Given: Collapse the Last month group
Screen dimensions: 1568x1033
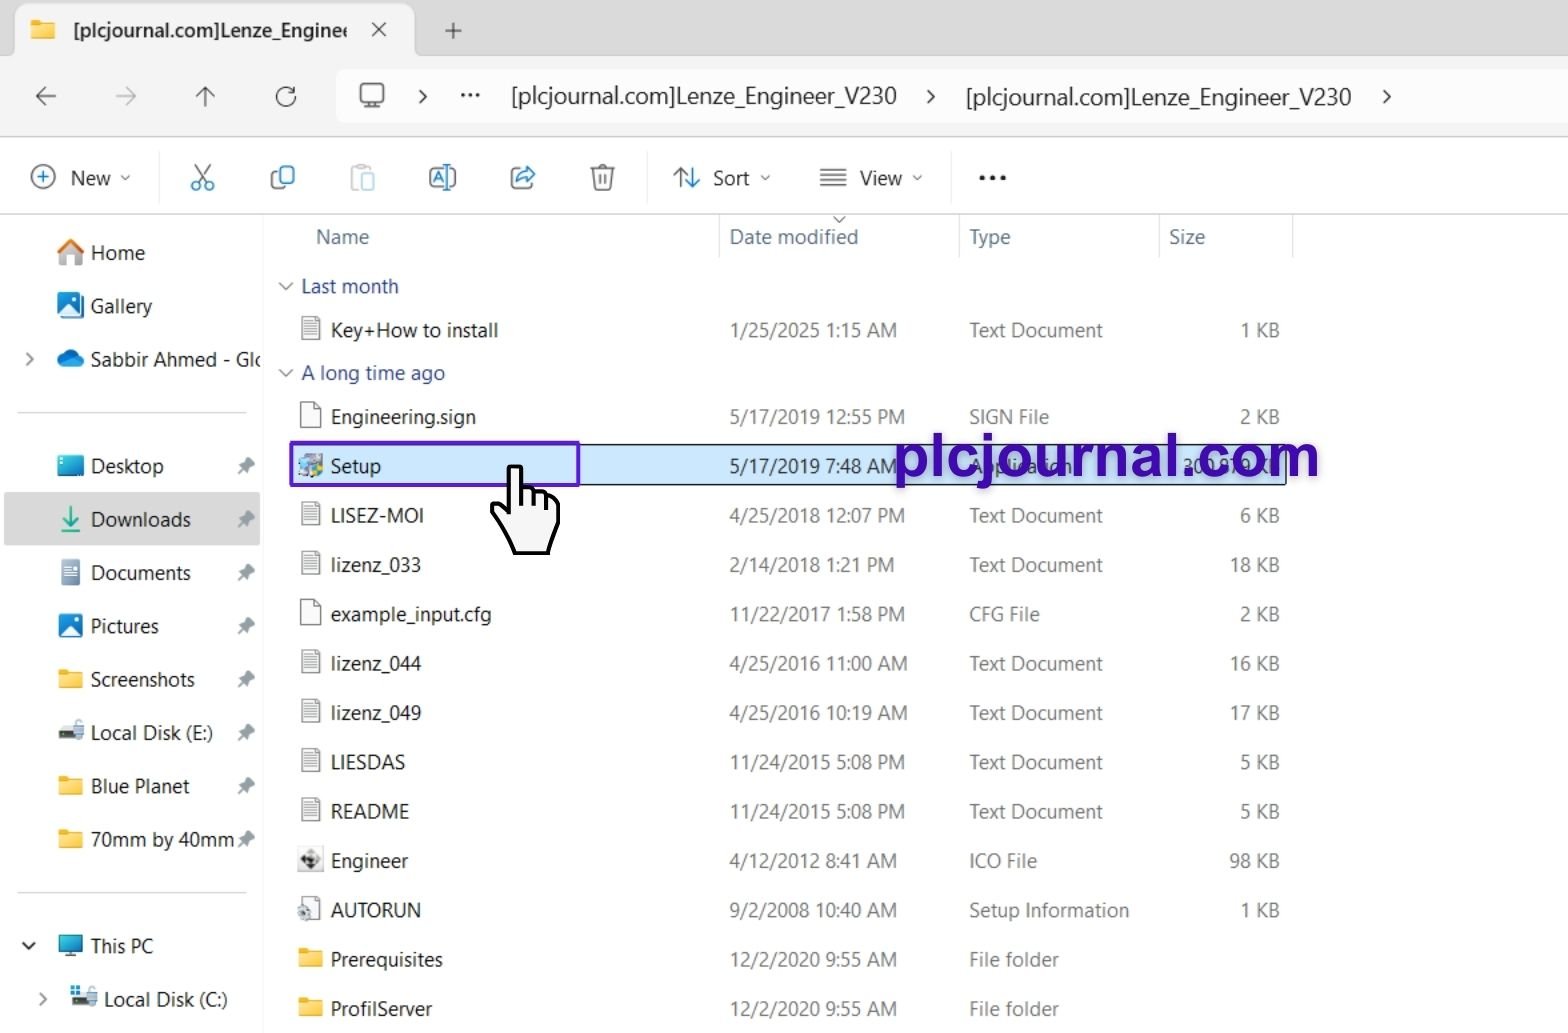Looking at the screenshot, I should point(286,287).
